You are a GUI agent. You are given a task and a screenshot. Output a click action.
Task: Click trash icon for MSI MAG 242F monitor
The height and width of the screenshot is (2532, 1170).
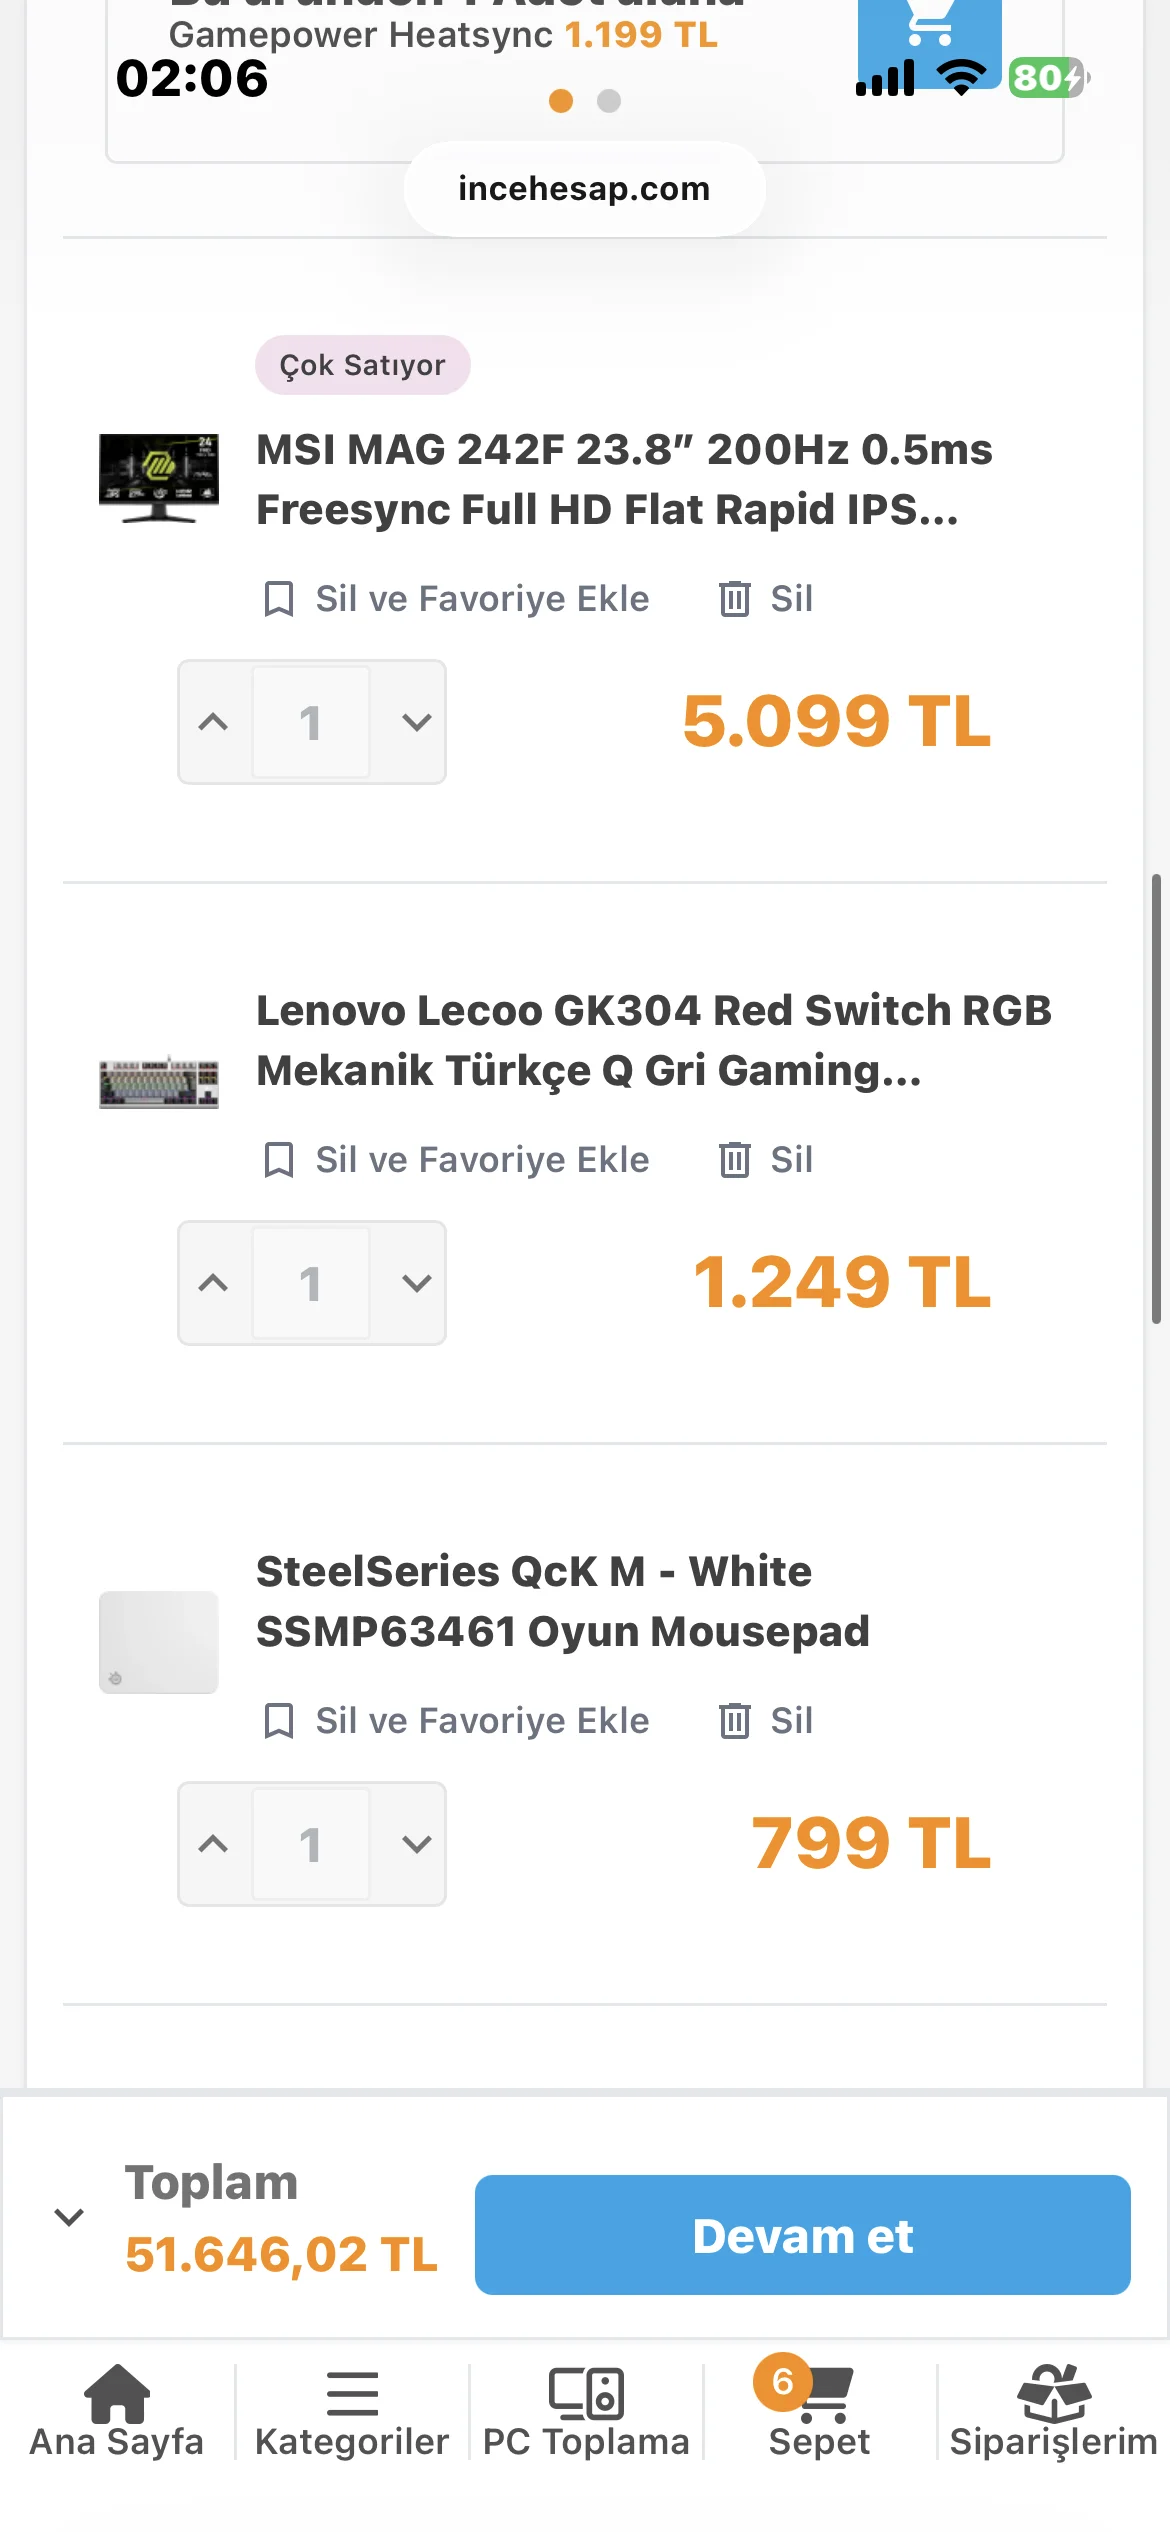734,599
